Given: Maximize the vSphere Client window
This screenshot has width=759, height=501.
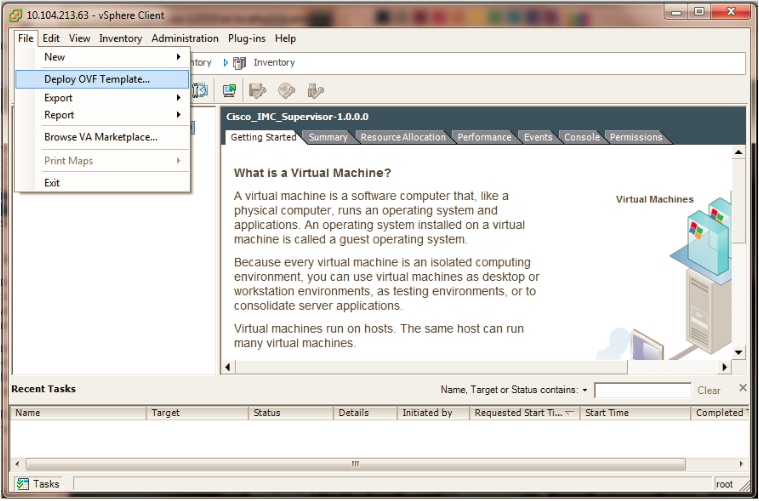Looking at the screenshot, I should pos(699,12).
